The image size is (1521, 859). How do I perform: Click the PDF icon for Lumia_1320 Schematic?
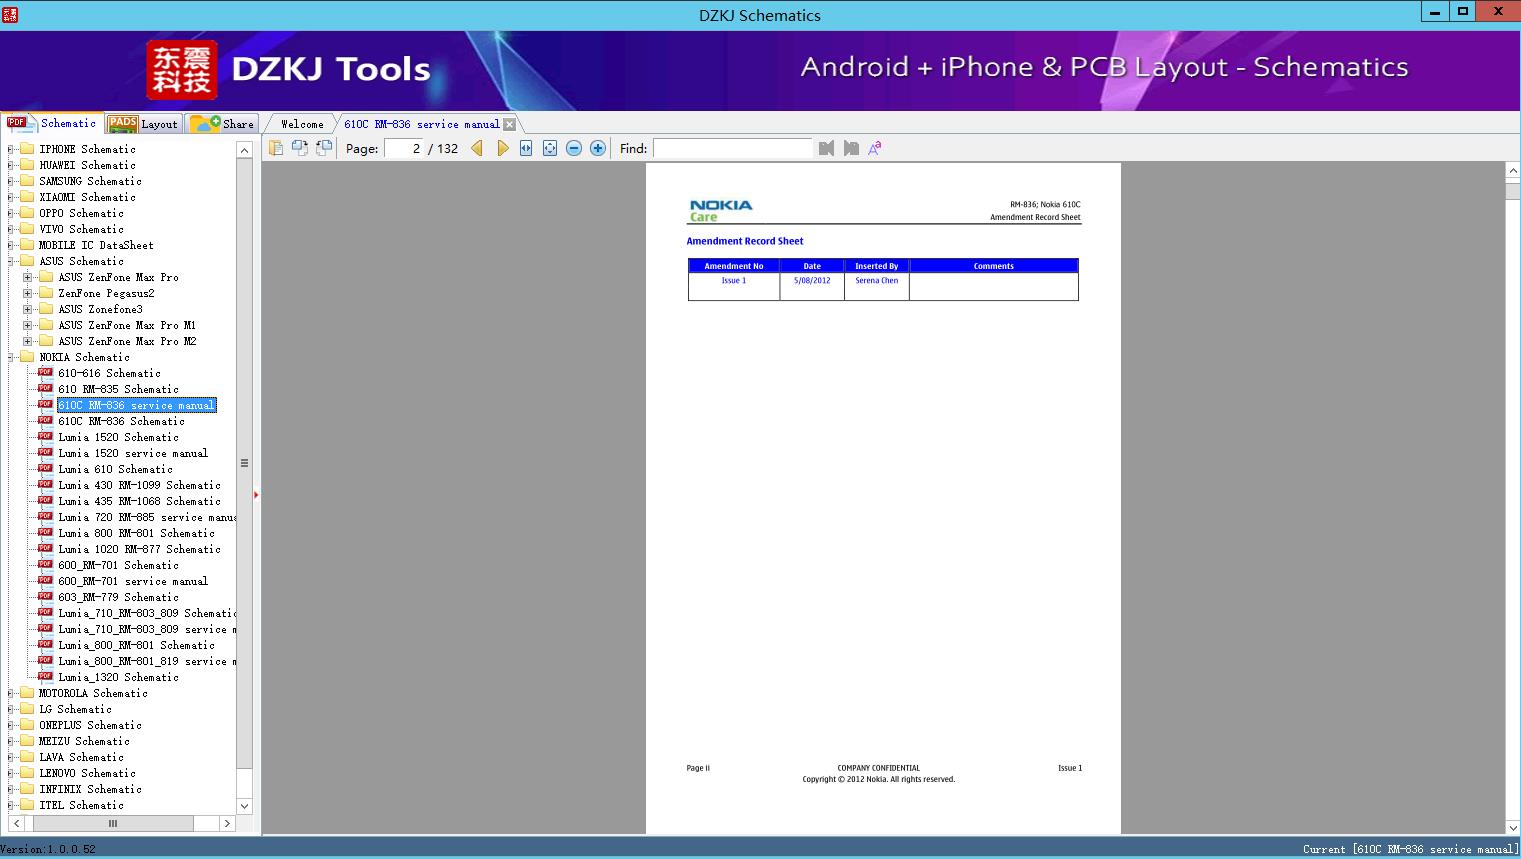click(x=45, y=677)
